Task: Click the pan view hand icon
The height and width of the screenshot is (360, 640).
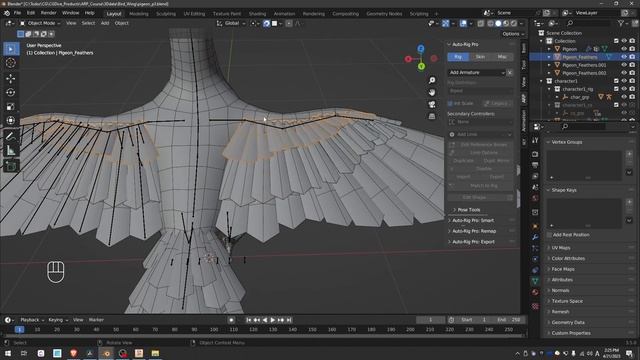Action: 432,92
